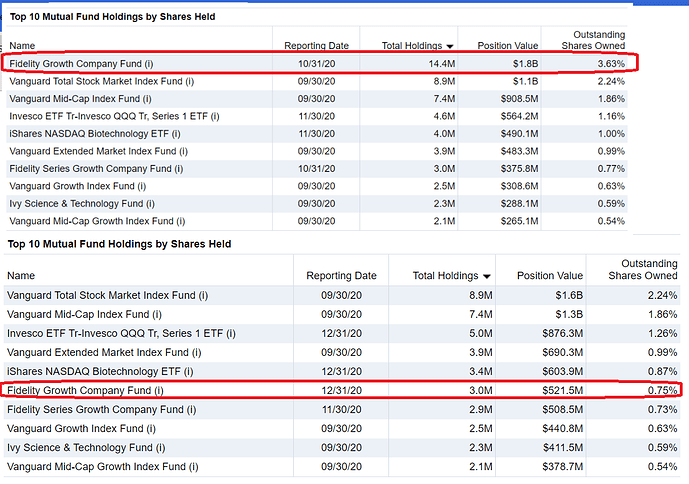Screen dimensions: 689x484
Task: Select the $378.7M position value cell
Action: 562,467
